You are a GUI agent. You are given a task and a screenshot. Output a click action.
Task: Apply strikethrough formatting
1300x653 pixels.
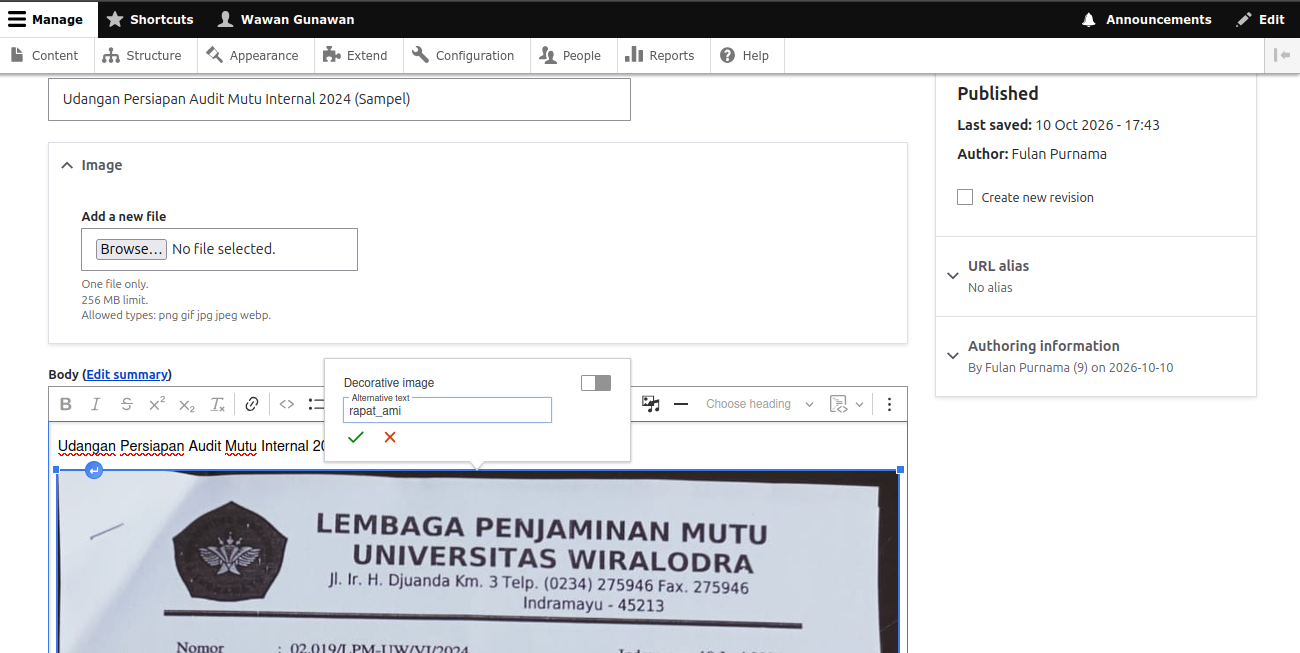(126, 404)
